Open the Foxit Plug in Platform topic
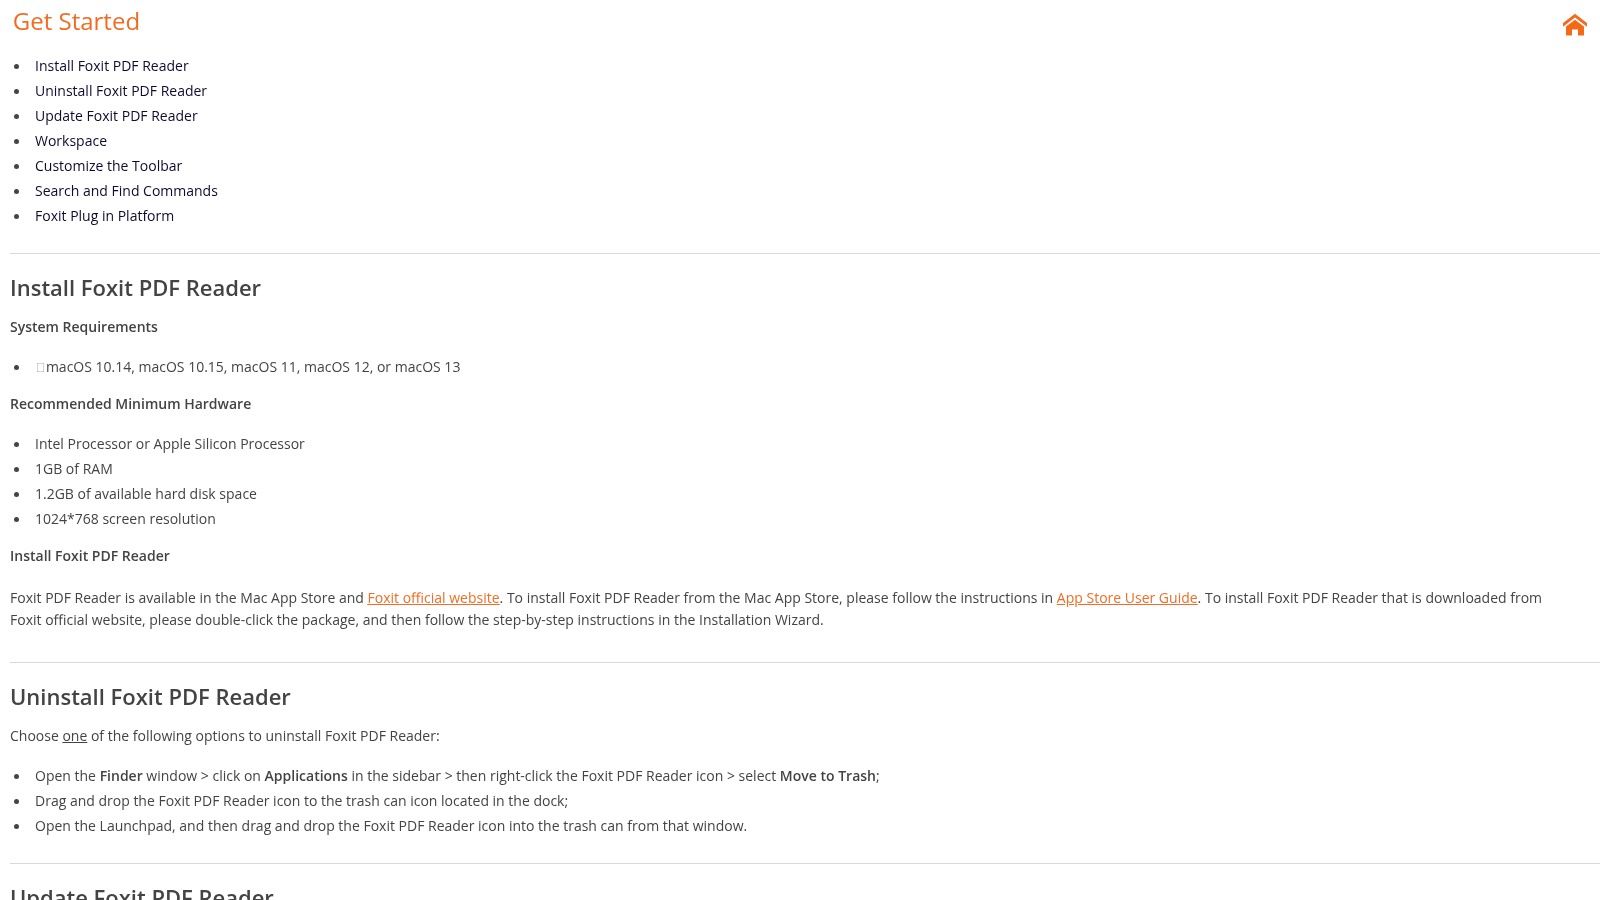The width and height of the screenshot is (1600, 900). [x=104, y=215]
